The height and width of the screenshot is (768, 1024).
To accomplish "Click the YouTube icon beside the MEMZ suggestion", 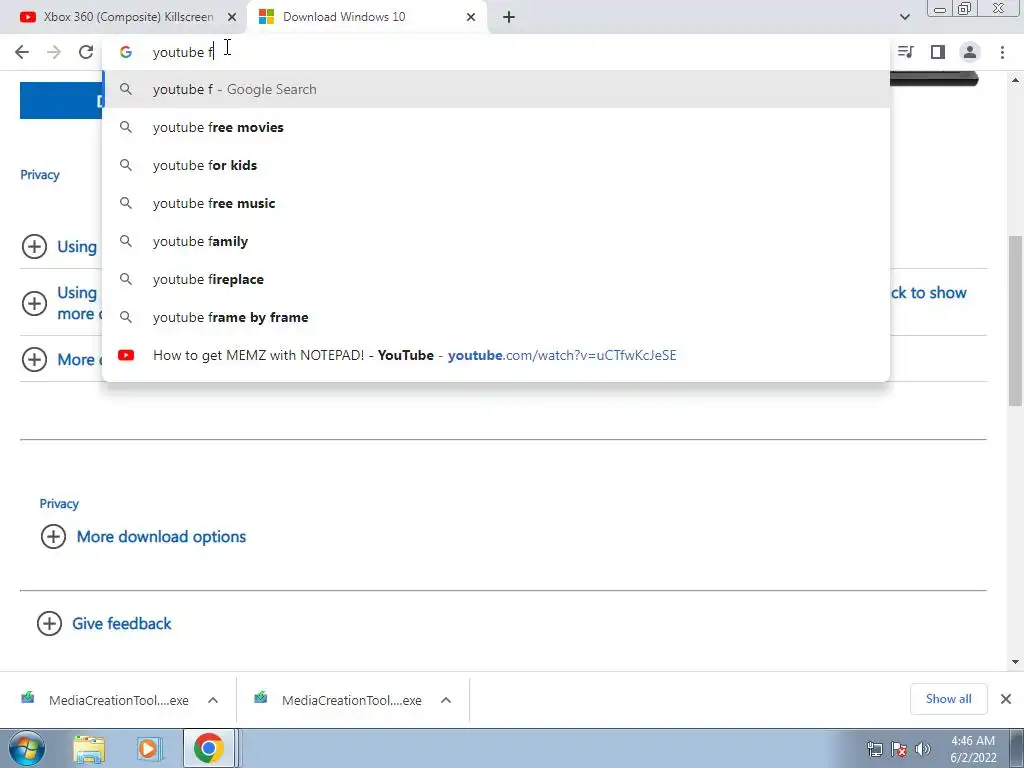I will 126,355.
